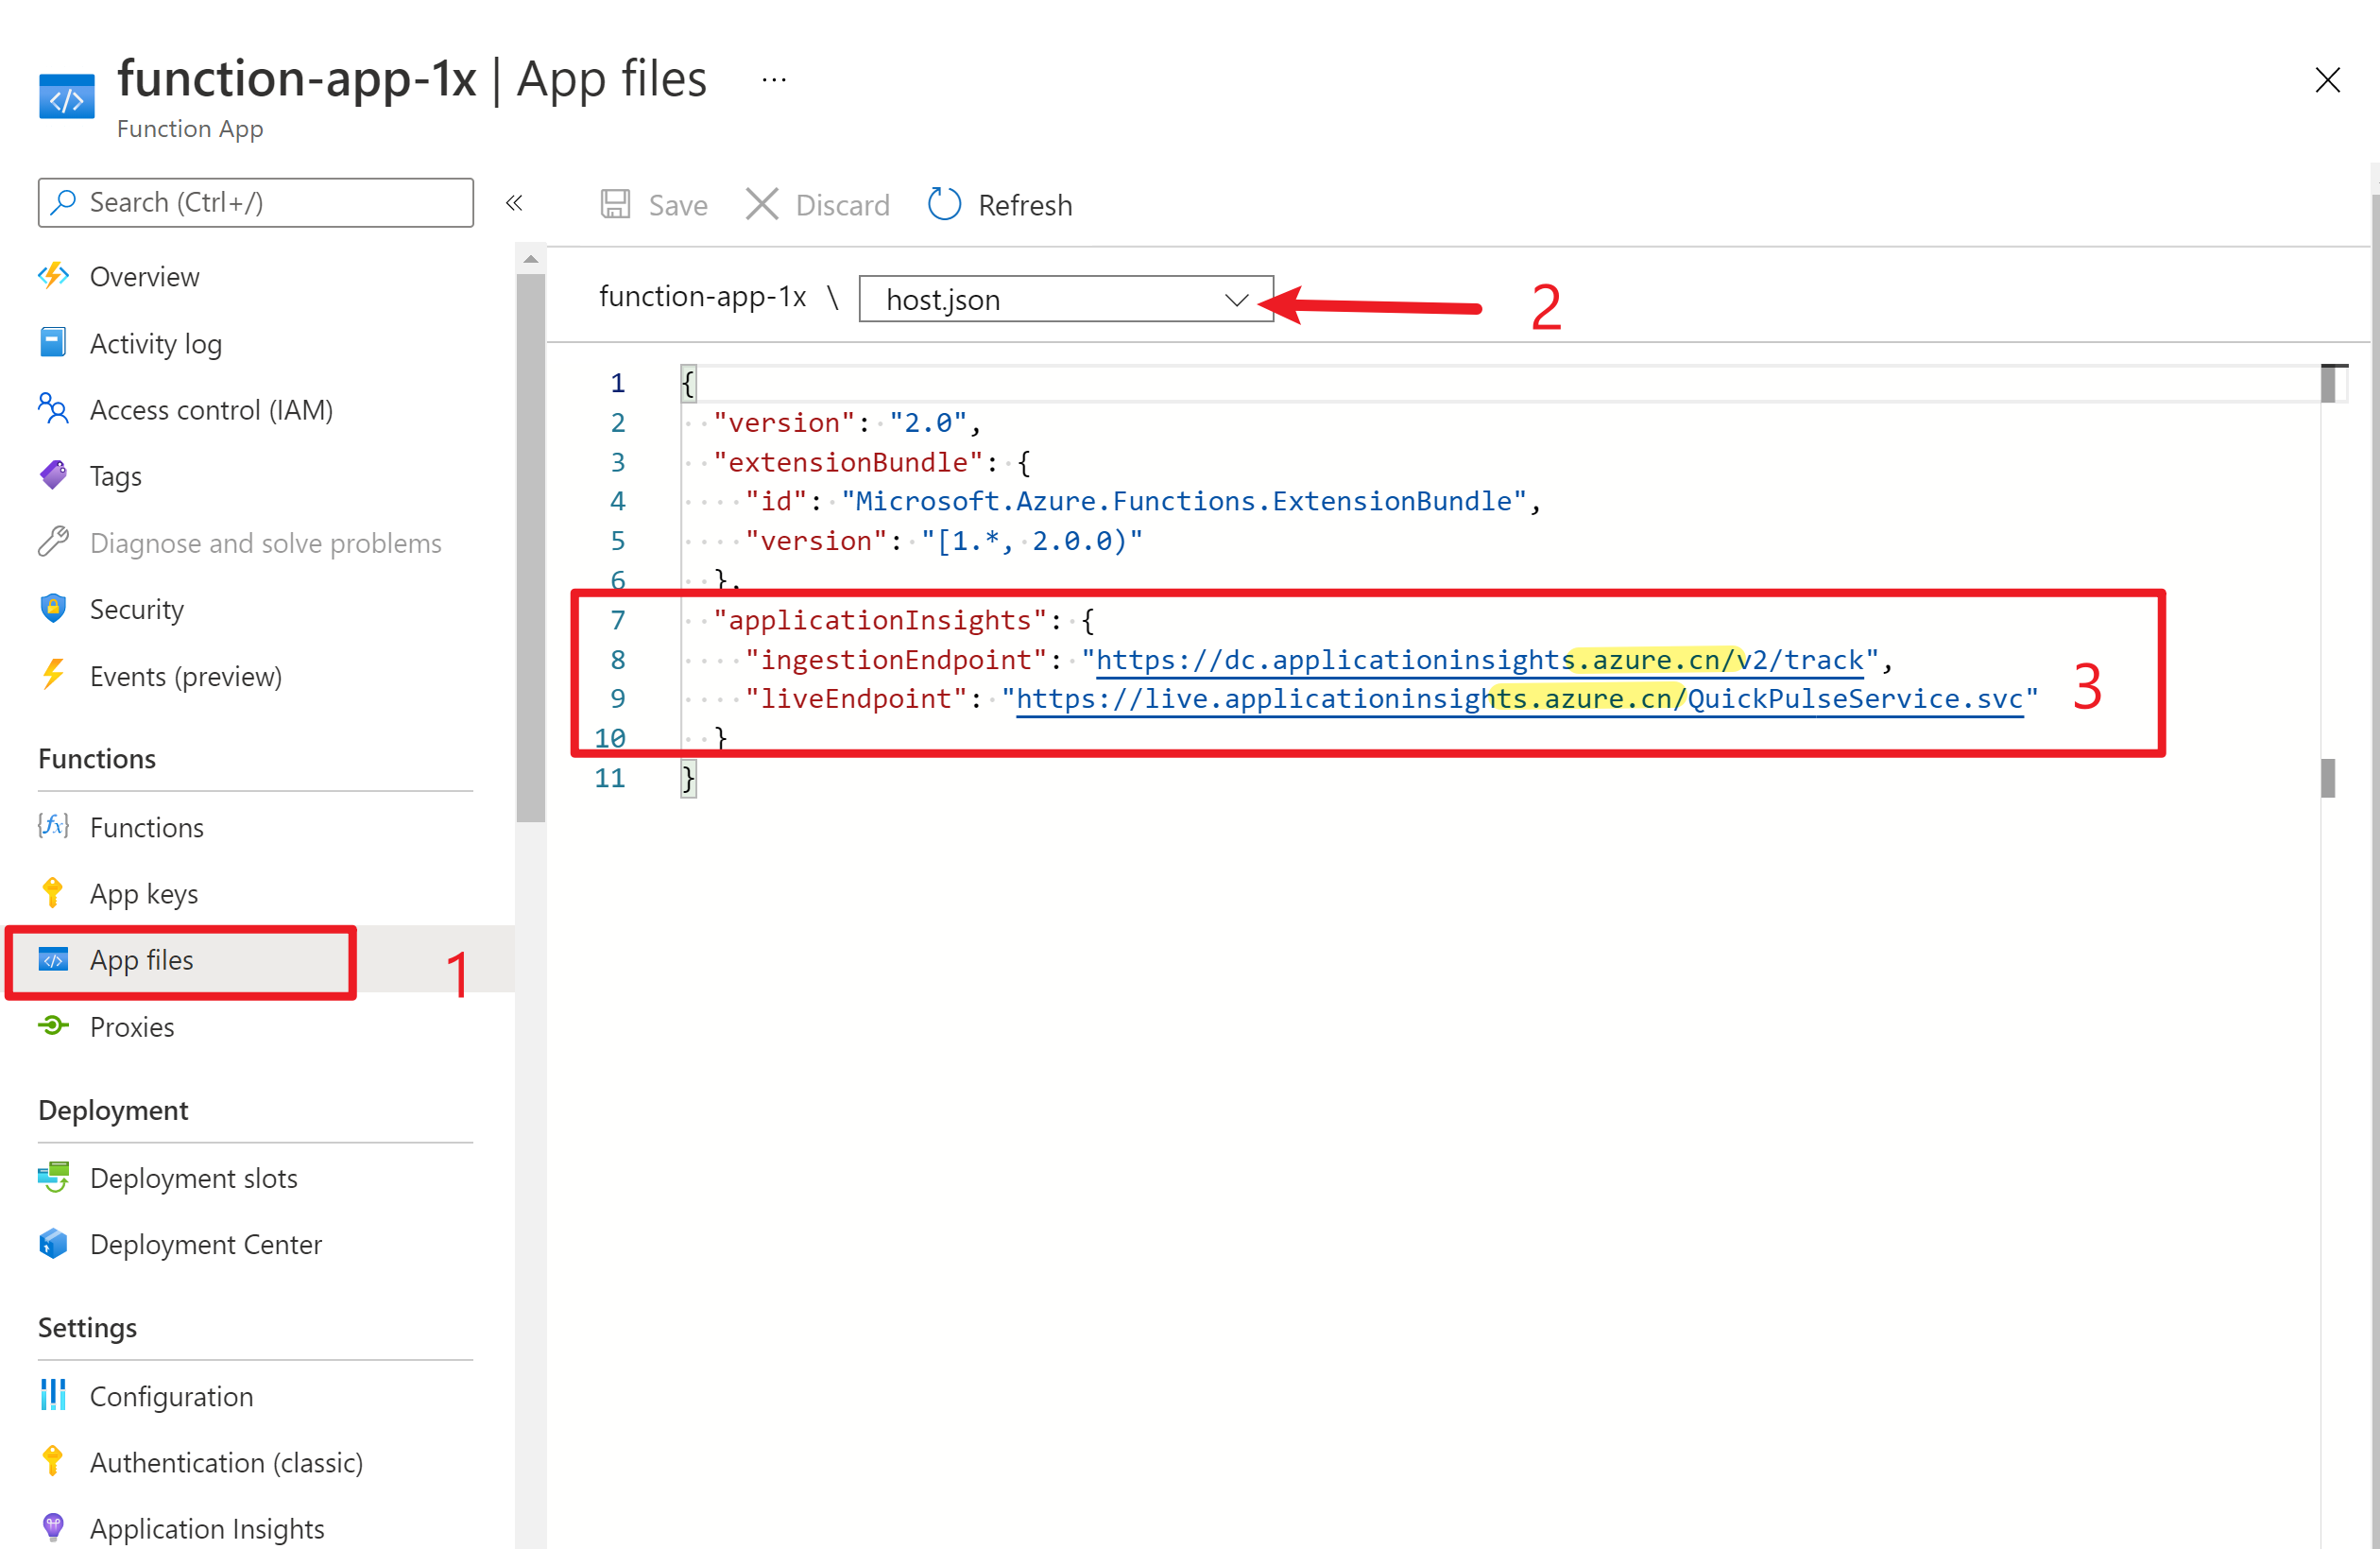Image resolution: width=2380 pixels, height=1549 pixels.
Task: Click the Discard X icon
Action: pos(762,205)
